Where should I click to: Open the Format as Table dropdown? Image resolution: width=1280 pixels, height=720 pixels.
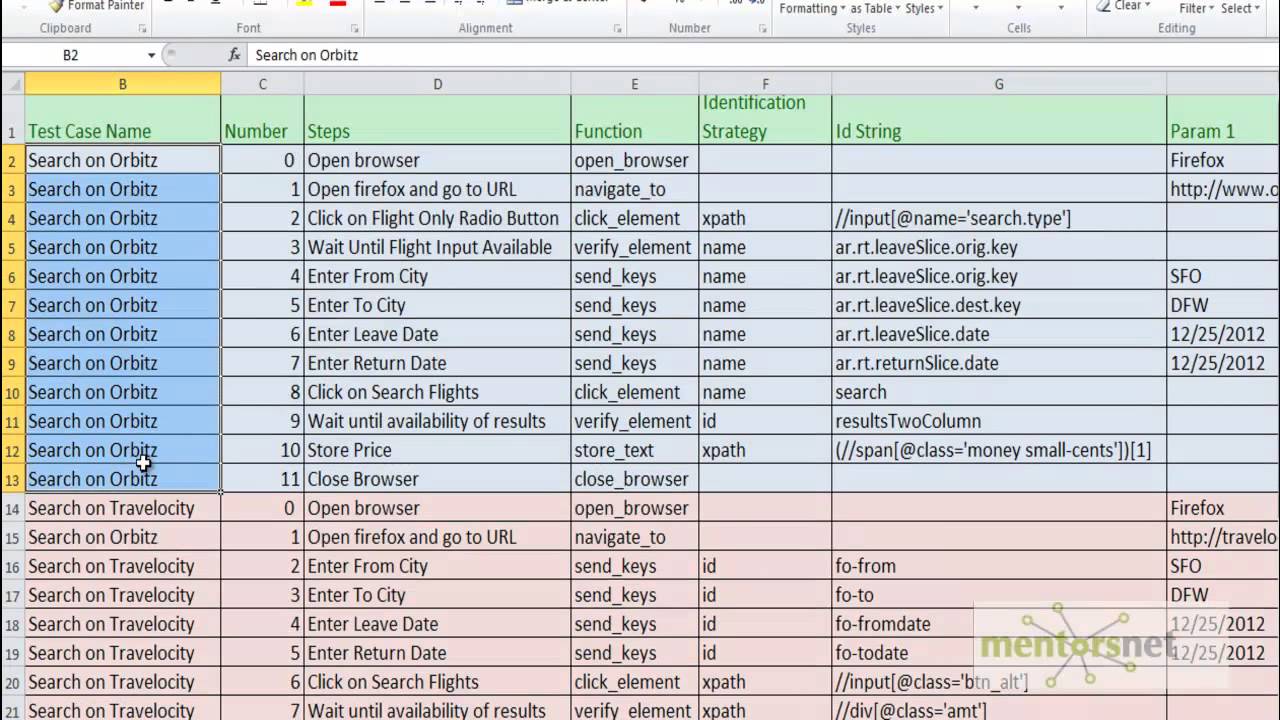pyautogui.click(x=875, y=8)
